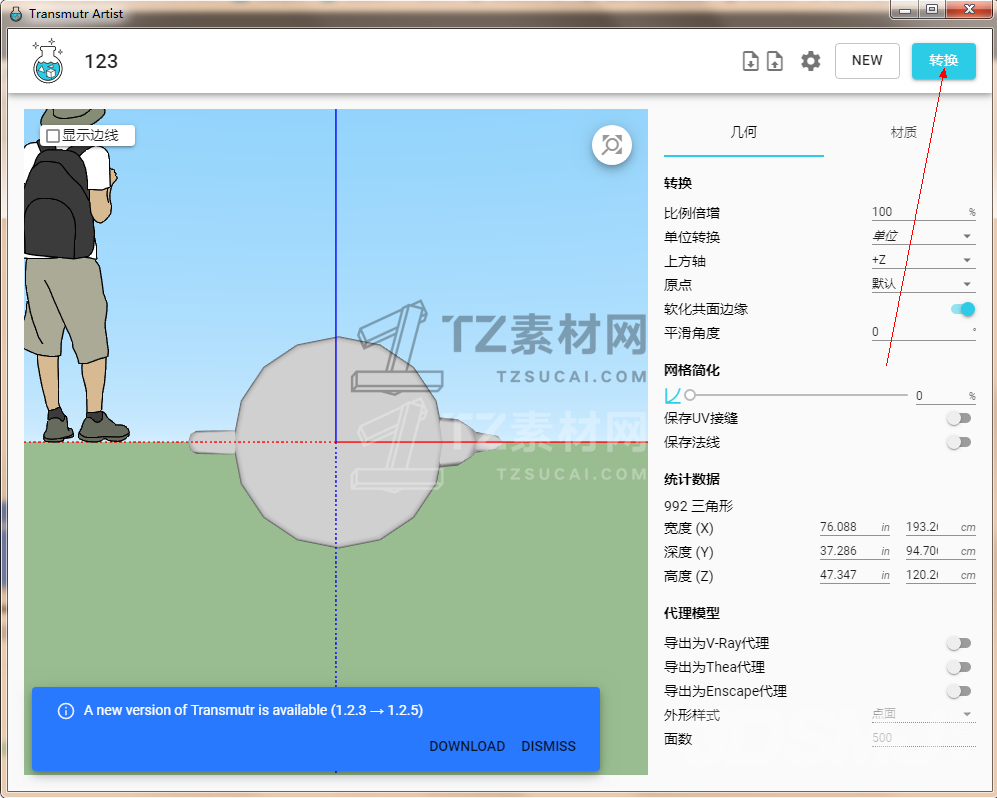
Task: Enable 导出为Thea代理 switch
Action: tap(959, 667)
